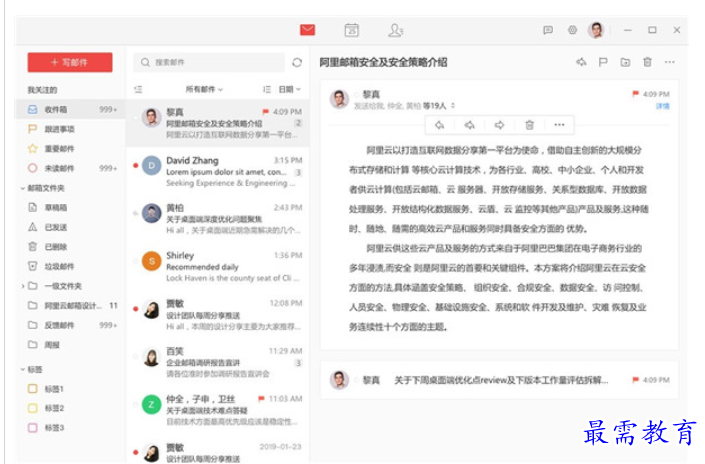Click the list sort icon beside 日期
Screen dimensions: 705x464
tap(267, 89)
